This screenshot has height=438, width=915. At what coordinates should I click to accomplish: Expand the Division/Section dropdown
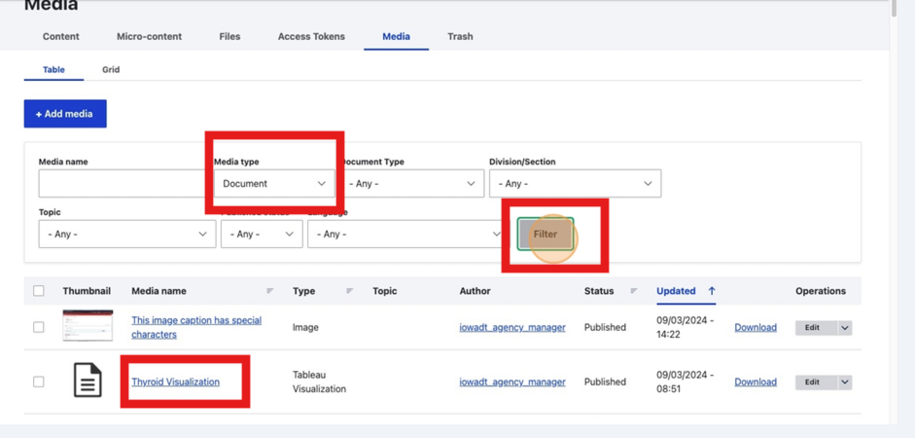coord(574,184)
